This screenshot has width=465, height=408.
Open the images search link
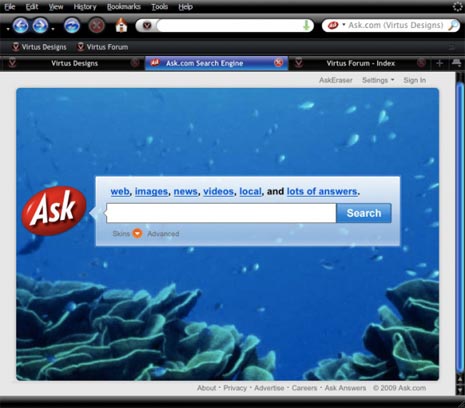pyautogui.click(x=151, y=191)
